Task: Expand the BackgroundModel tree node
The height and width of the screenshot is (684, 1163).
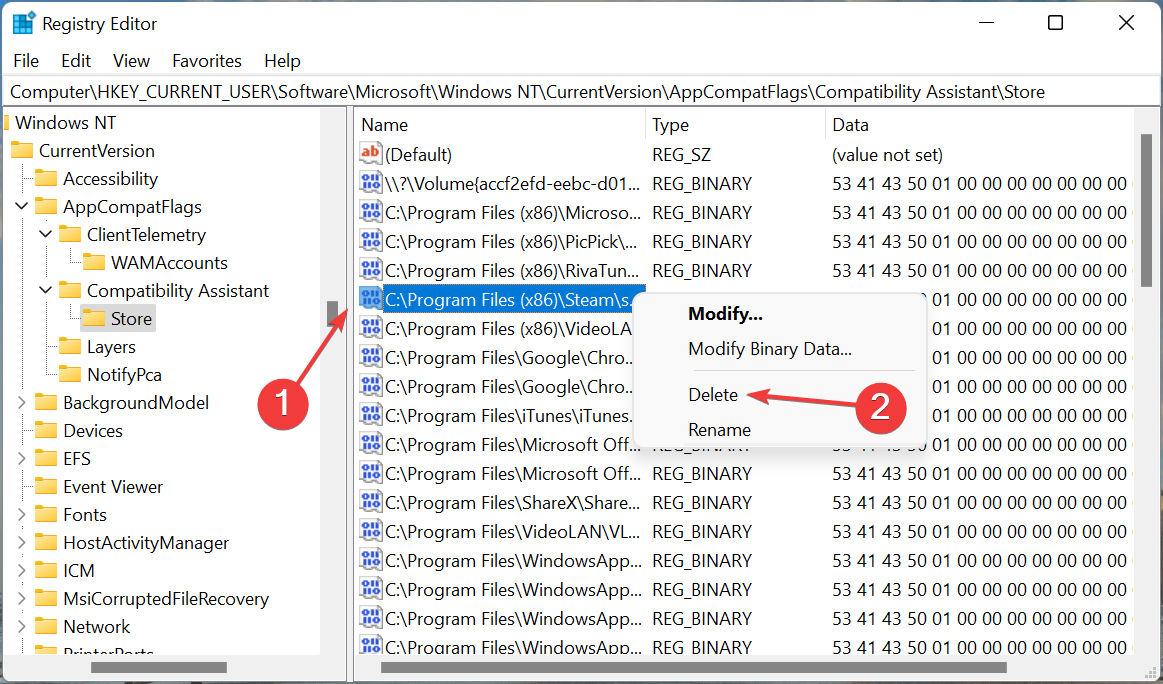Action: (x=22, y=403)
